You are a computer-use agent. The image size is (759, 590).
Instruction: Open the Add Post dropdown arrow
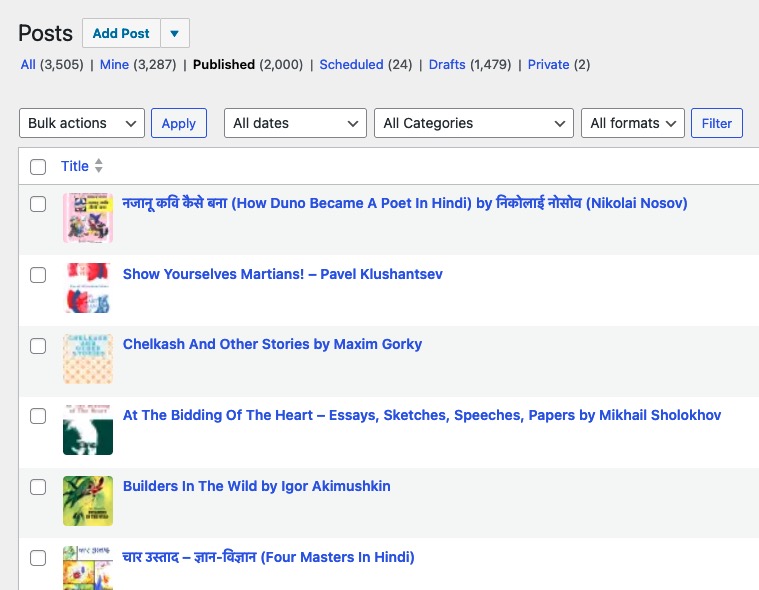point(174,34)
